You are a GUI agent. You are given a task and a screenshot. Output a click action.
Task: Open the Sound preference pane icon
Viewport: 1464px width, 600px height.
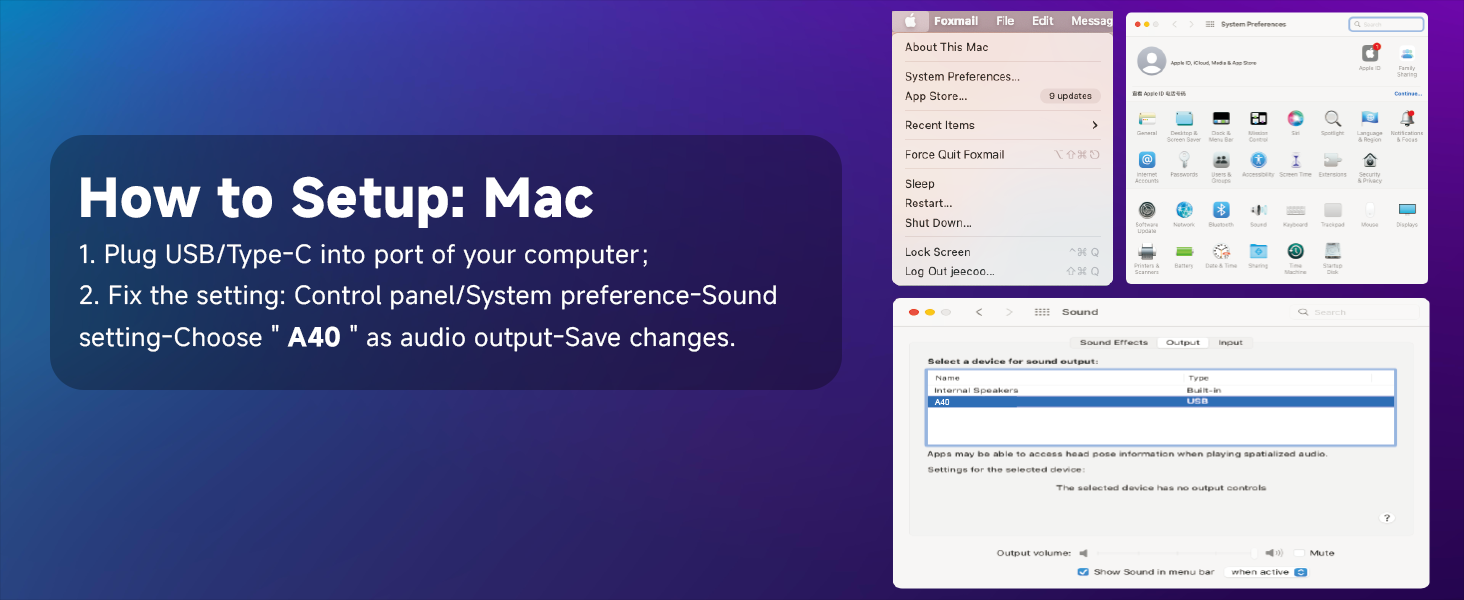click(x=1258, y=210)
